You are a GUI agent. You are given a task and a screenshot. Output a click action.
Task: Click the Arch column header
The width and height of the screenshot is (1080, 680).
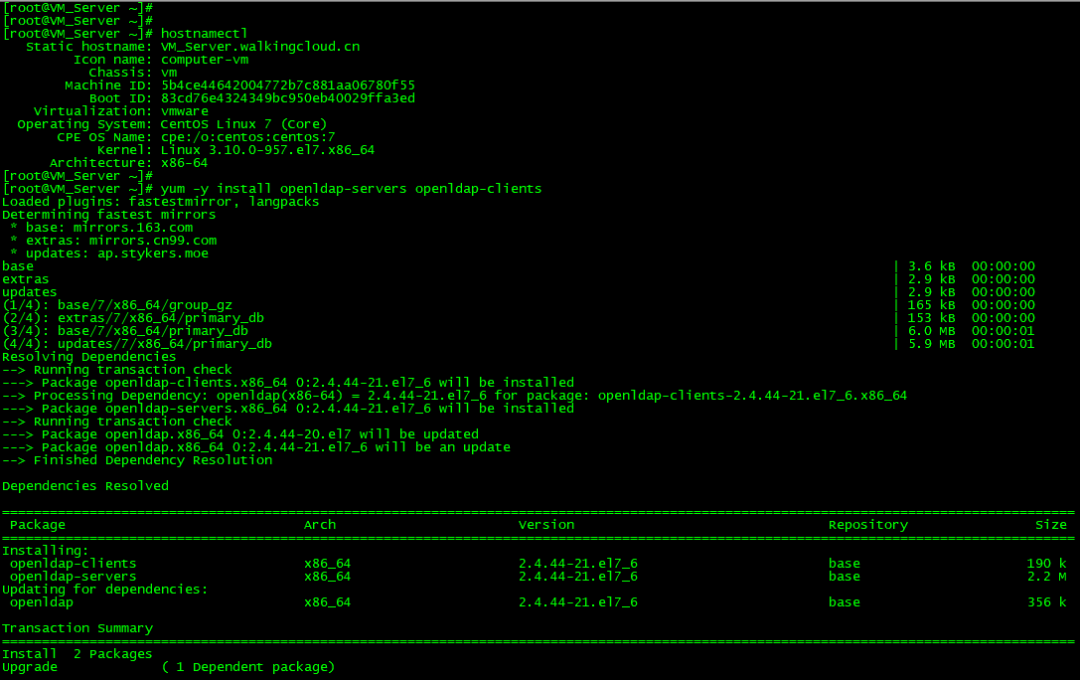pos(320,525)
